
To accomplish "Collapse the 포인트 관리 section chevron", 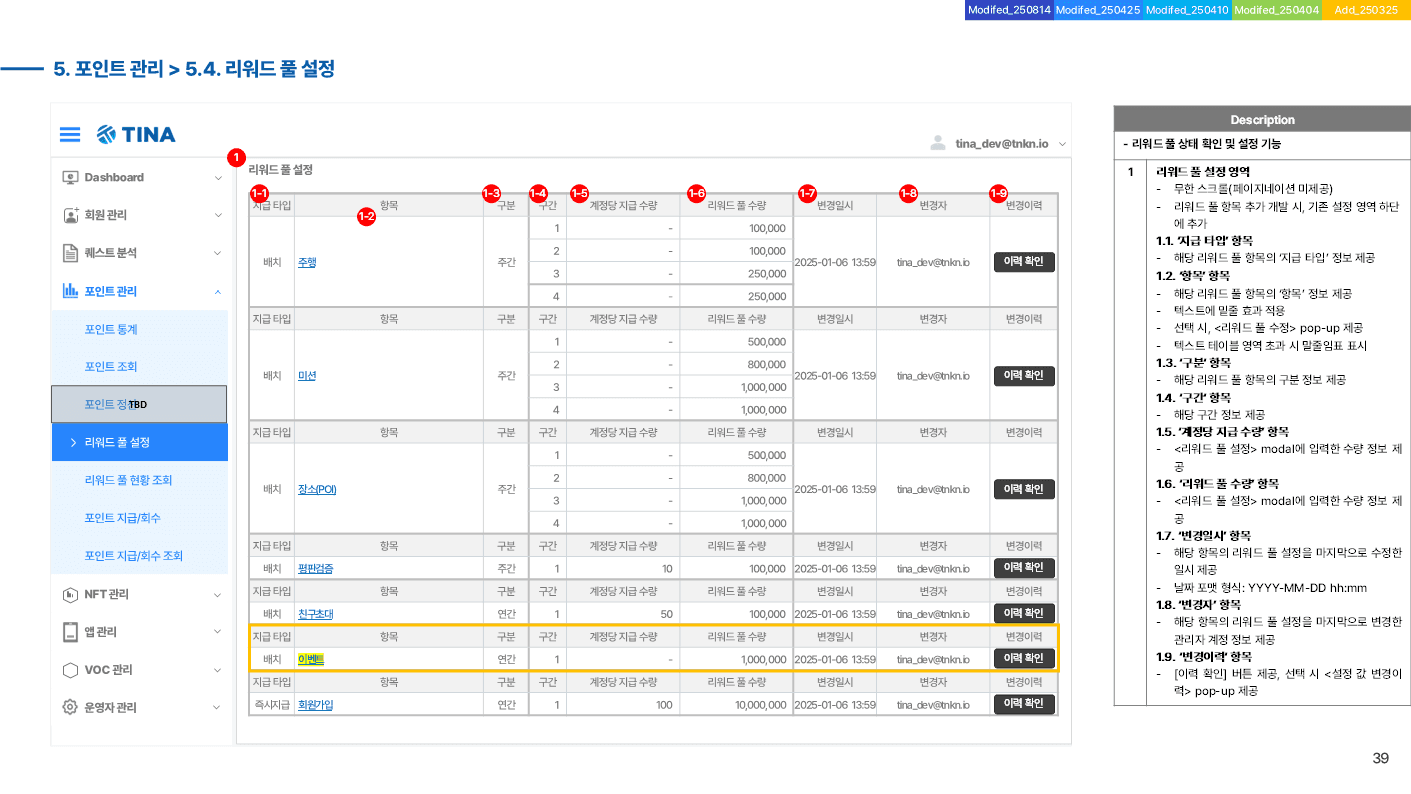I will click(x=218, y=291).
